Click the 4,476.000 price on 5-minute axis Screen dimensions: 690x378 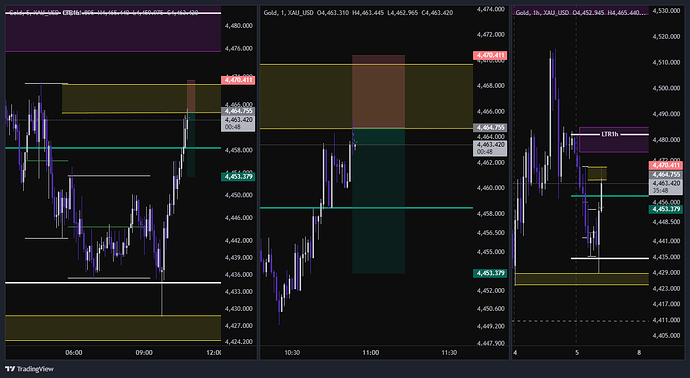(239, 48)
